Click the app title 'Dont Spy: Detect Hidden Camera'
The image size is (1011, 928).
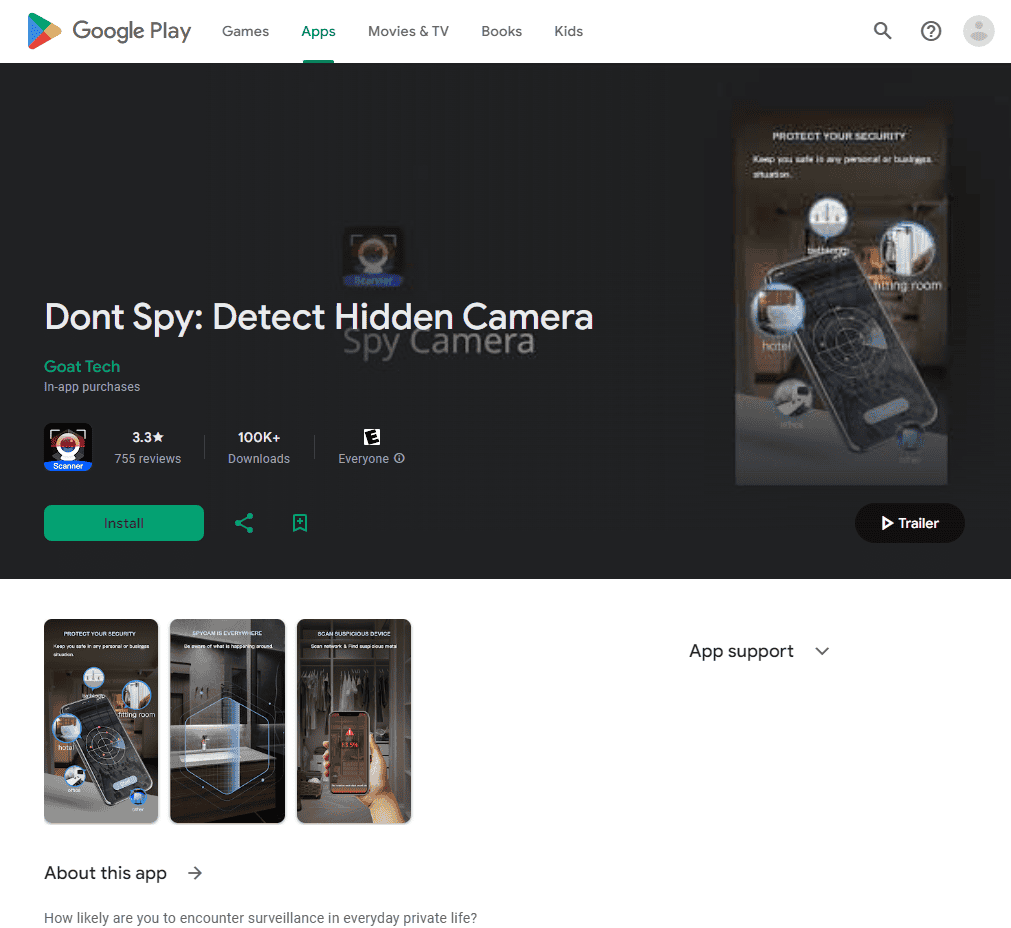click(x=319, y=317)
